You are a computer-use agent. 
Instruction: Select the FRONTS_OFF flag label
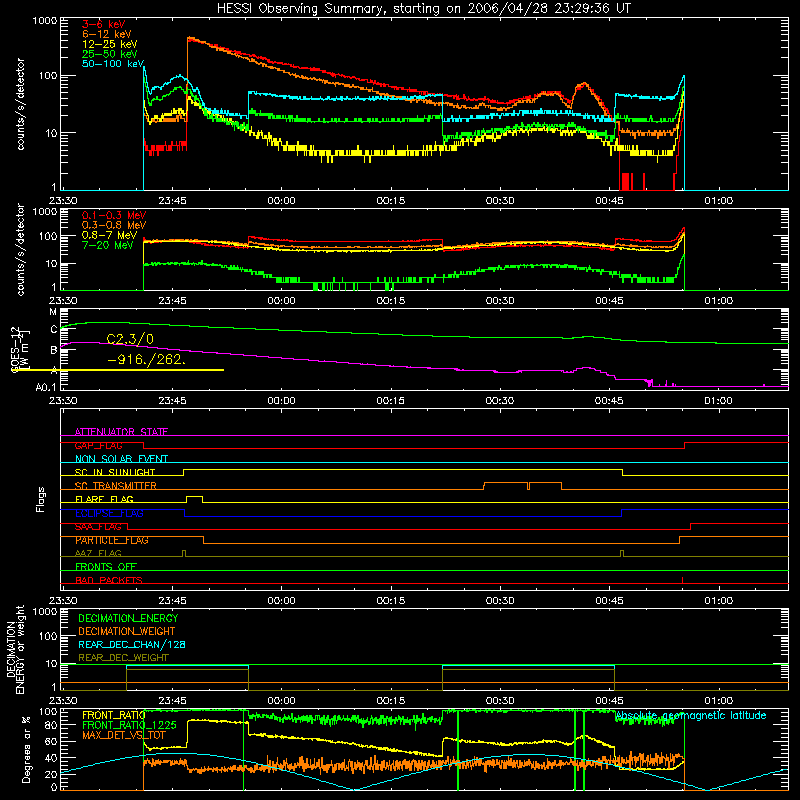(106, 566)
